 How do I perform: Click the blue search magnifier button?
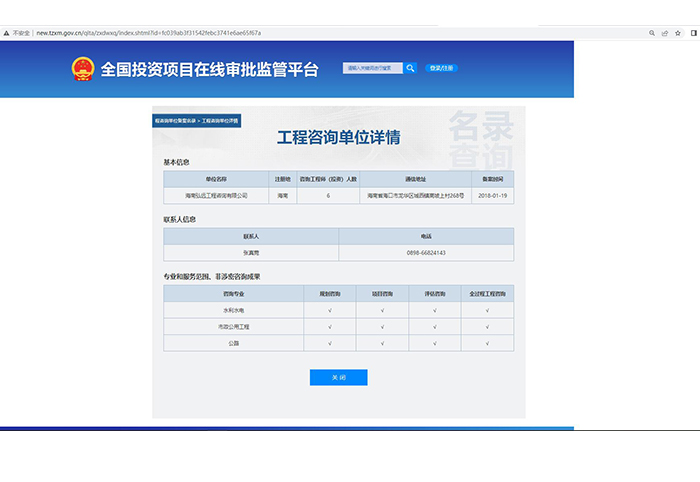click(x=410, y=68)
